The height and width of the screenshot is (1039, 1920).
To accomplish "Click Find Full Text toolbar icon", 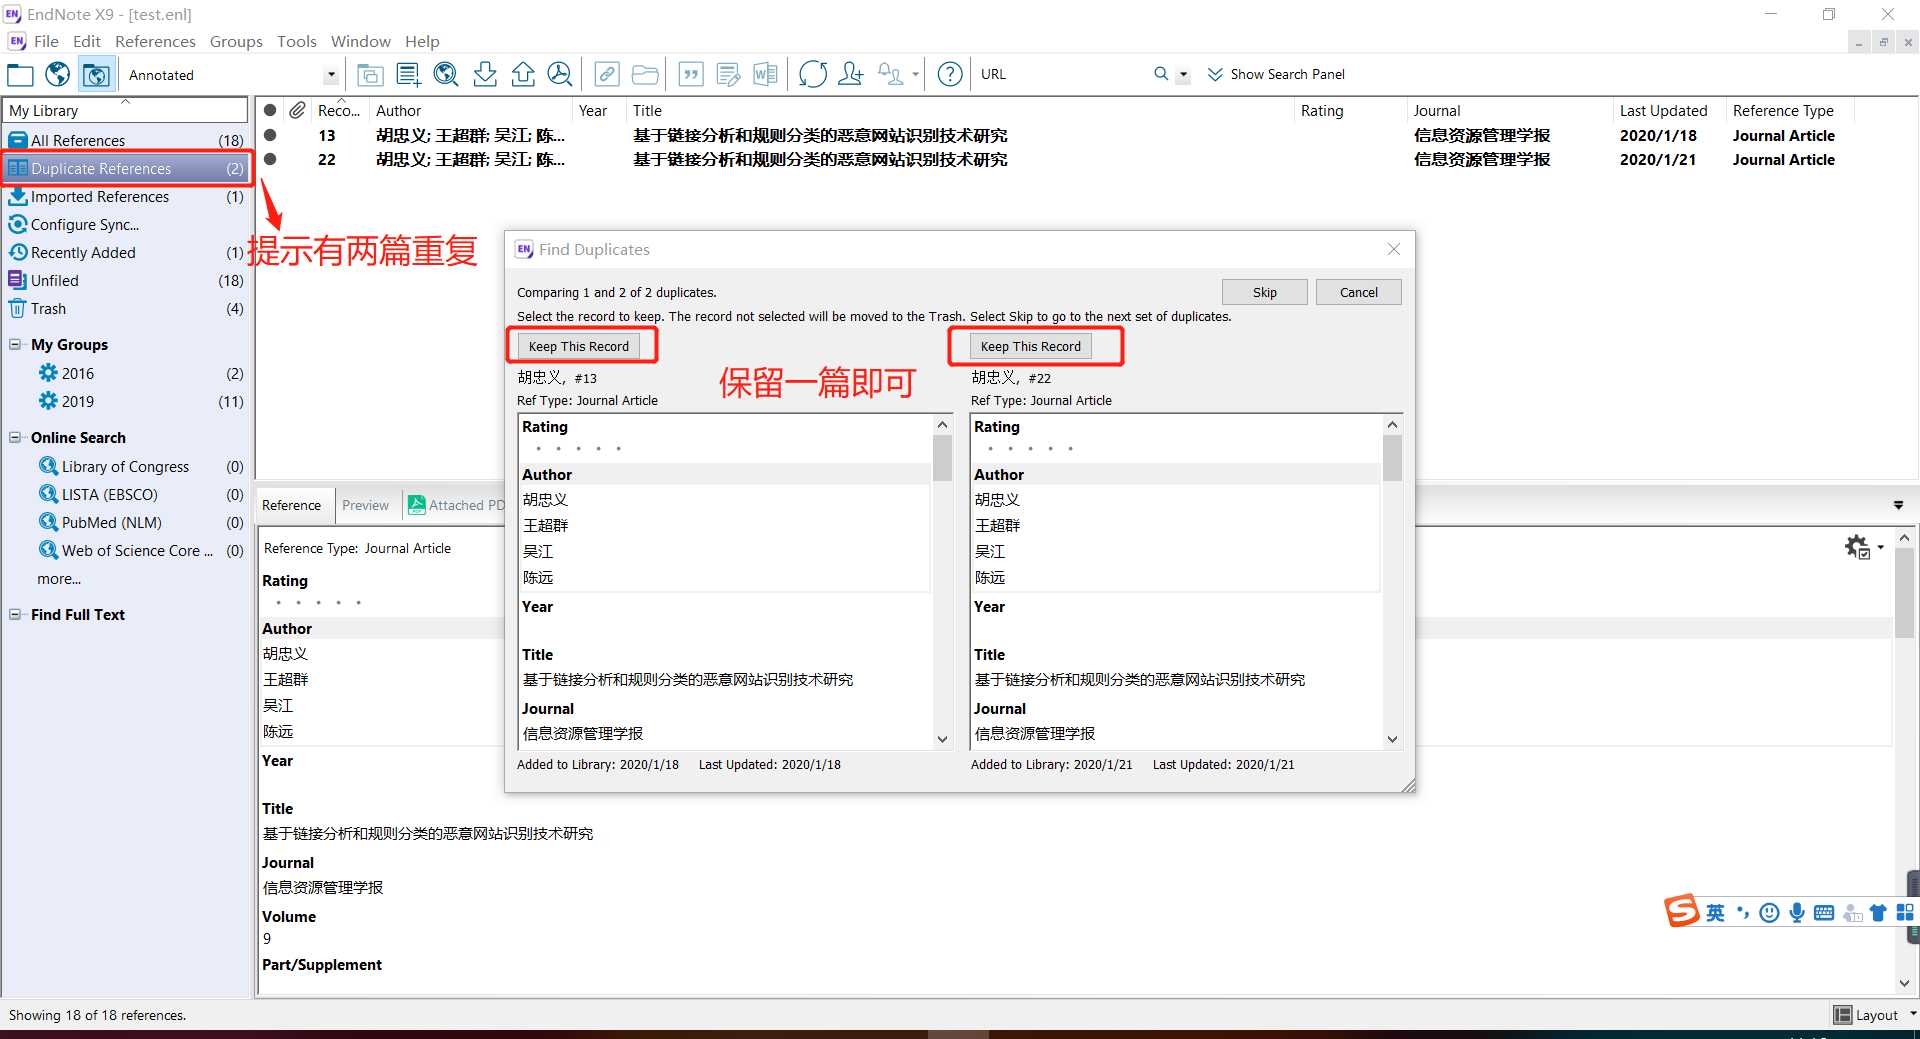I will pos(560,75).
